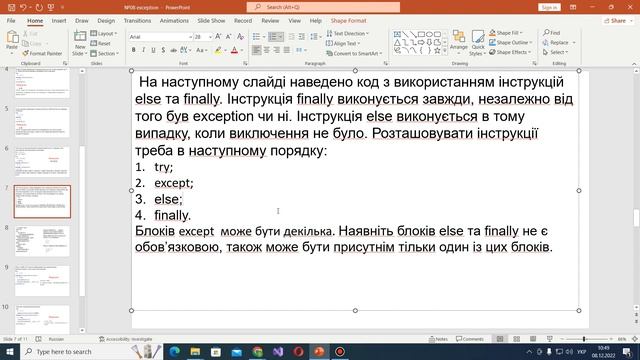
Task: Click the Find magnifier button
Action: (551, 33)
